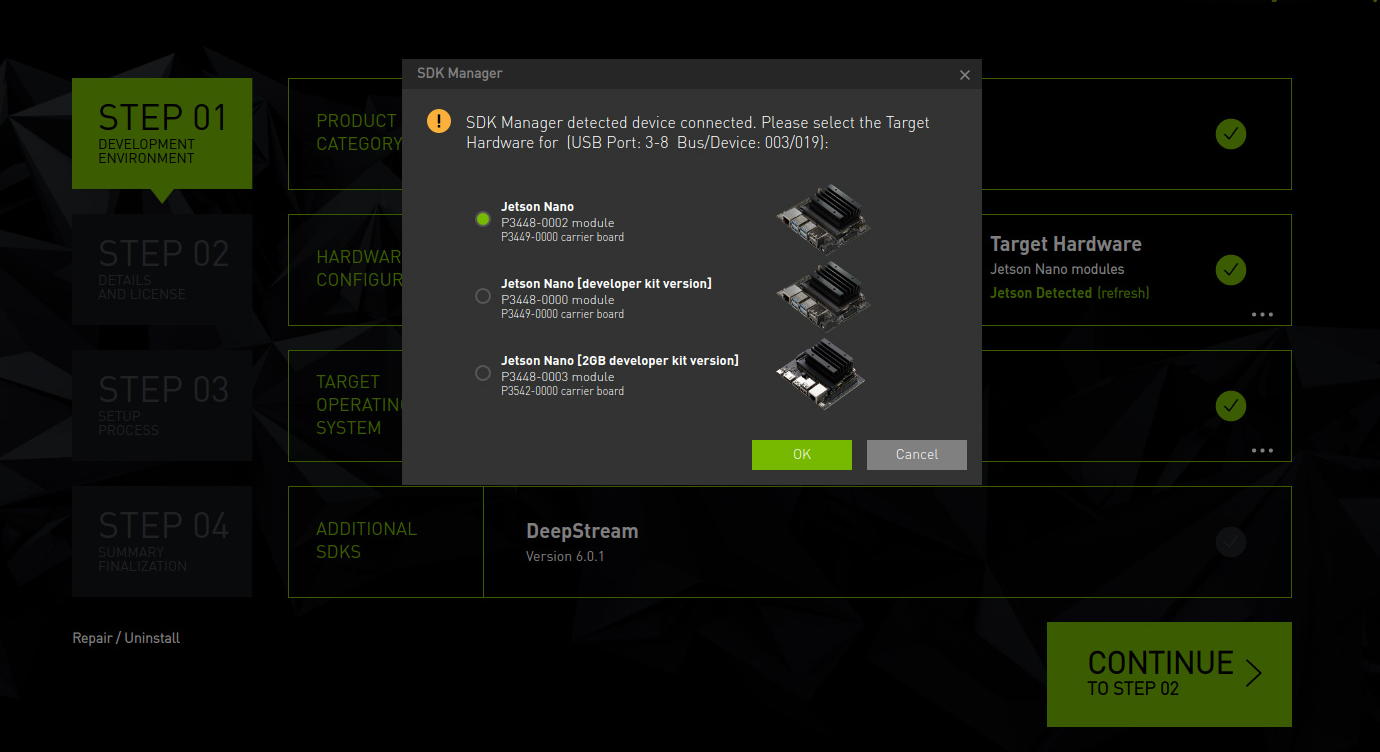Go to STEP 04 Summary Finalization

(x=162, y=541)
